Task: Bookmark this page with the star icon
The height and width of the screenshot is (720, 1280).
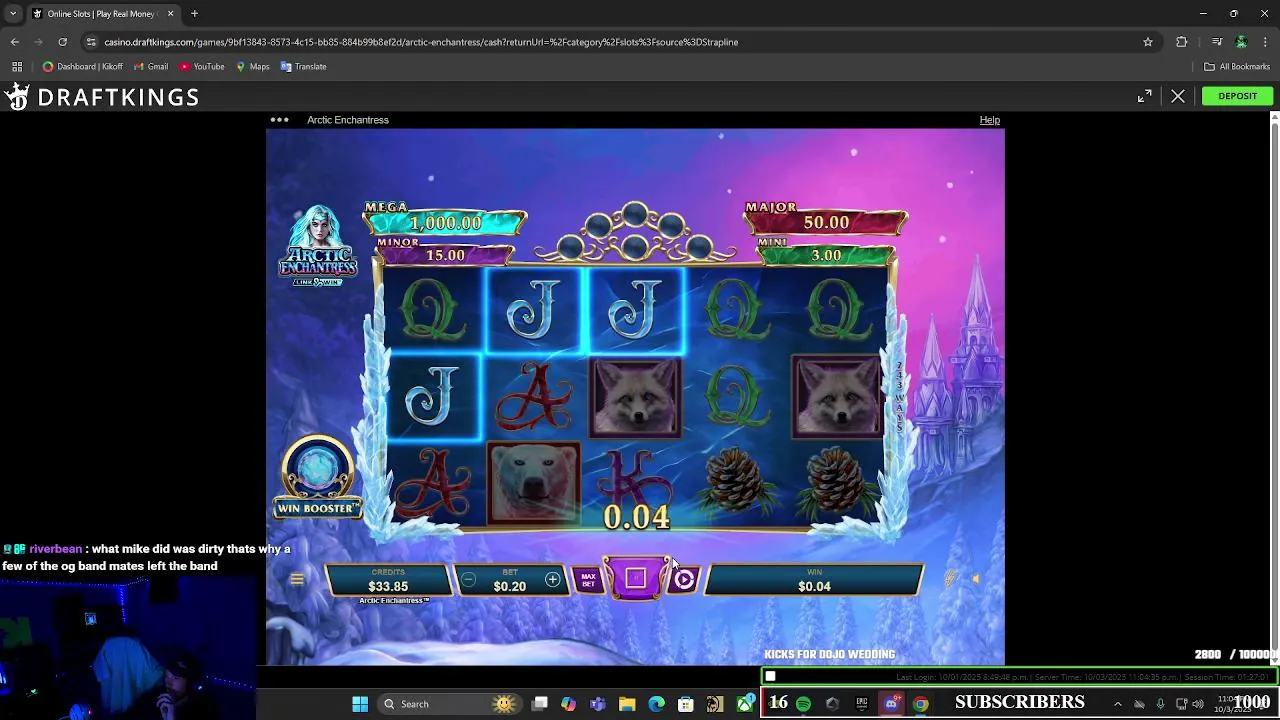Action: coord(1148,42)
